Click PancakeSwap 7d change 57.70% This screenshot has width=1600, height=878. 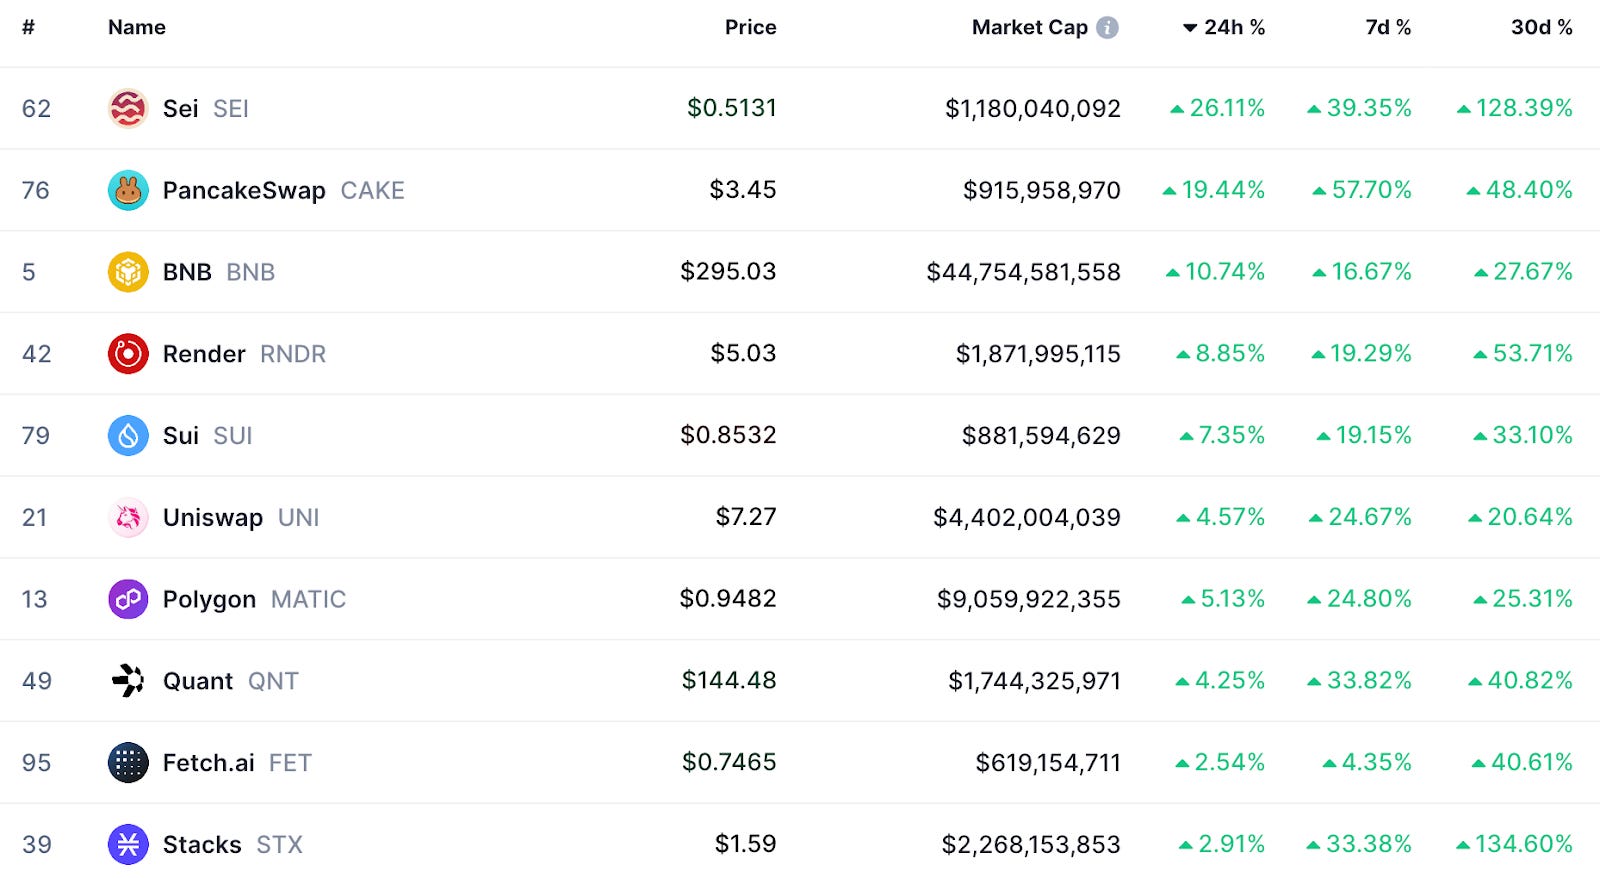1362,190
